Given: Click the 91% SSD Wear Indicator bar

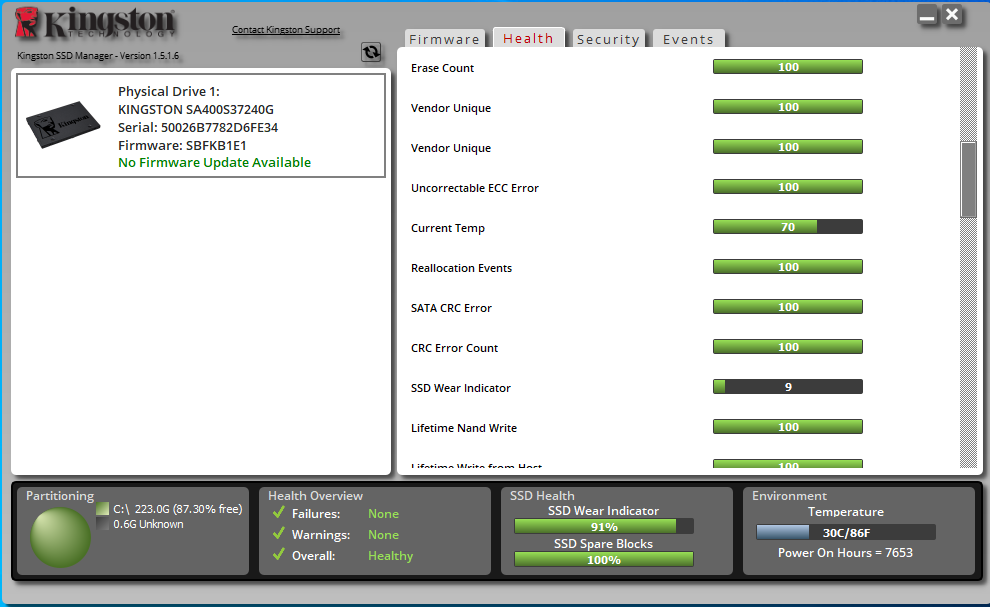Looking at the screenshot, I should [604, 526].
